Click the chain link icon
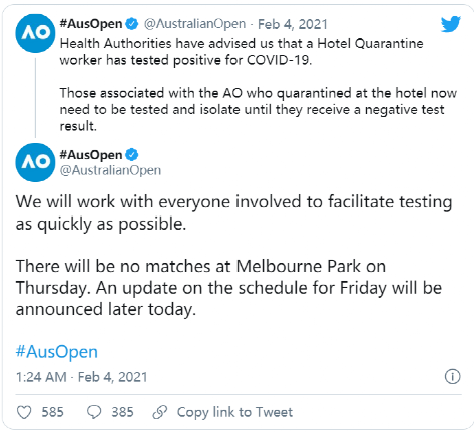 [x=160, y=412]
